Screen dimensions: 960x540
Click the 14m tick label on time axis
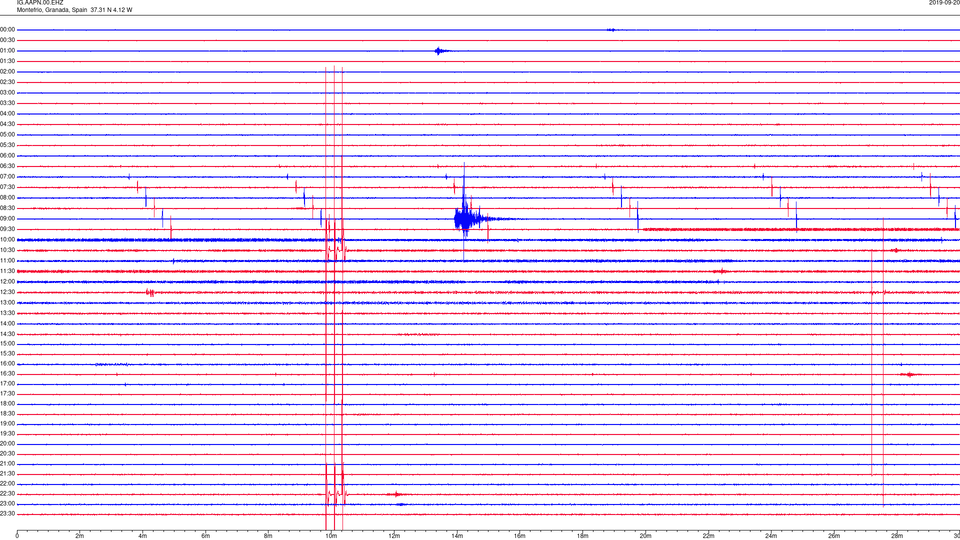pyautogui.click(x=457, y=536)
